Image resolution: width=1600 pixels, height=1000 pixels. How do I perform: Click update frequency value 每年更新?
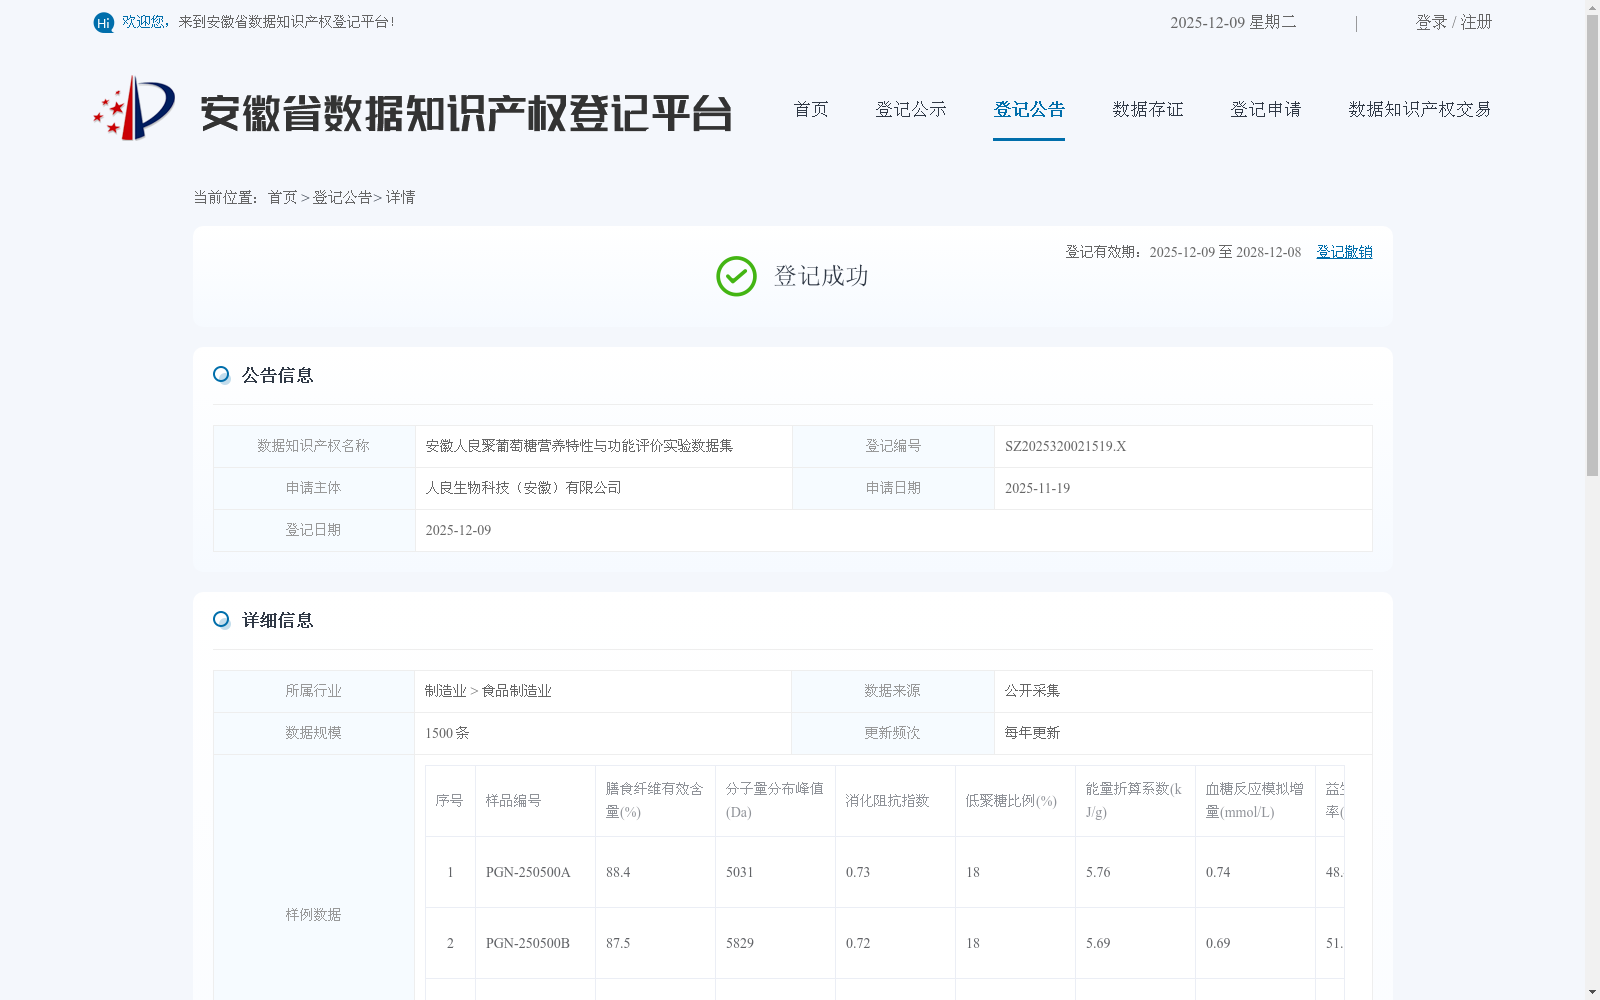click(x=1032, y=733)
